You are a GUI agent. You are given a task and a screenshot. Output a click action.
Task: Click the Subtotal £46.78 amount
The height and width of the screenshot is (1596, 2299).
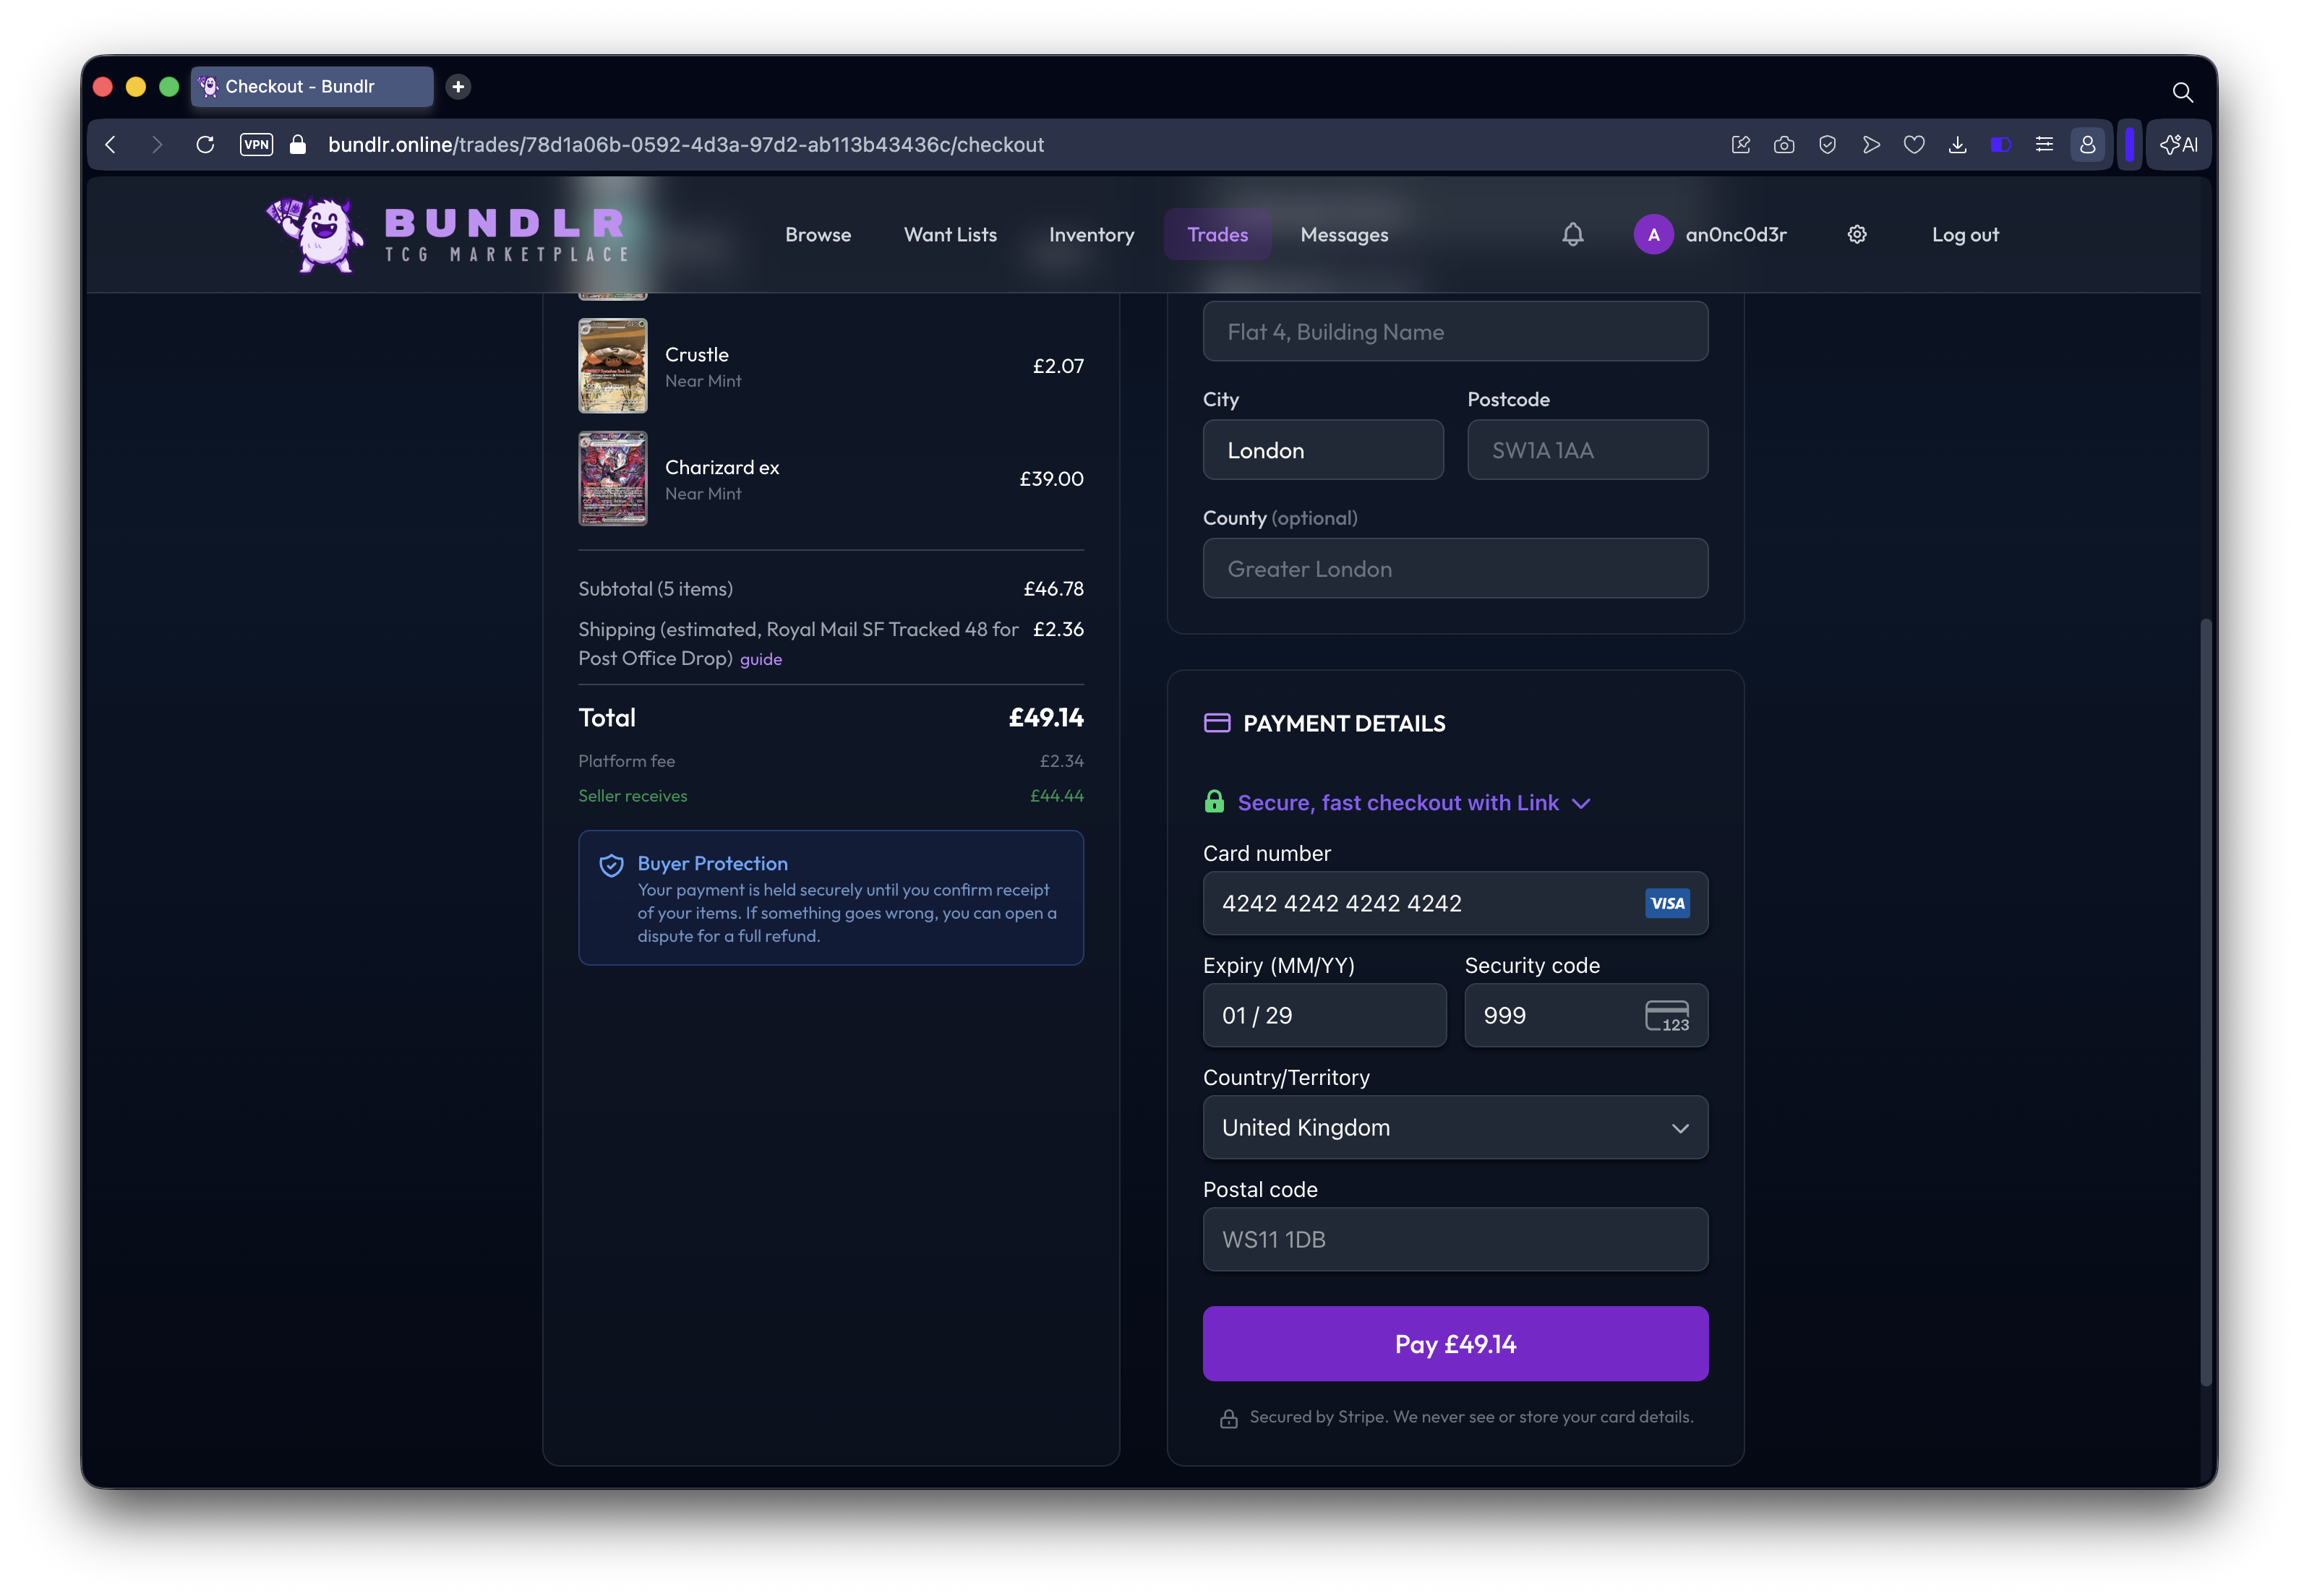click(x=1053, y=588)
